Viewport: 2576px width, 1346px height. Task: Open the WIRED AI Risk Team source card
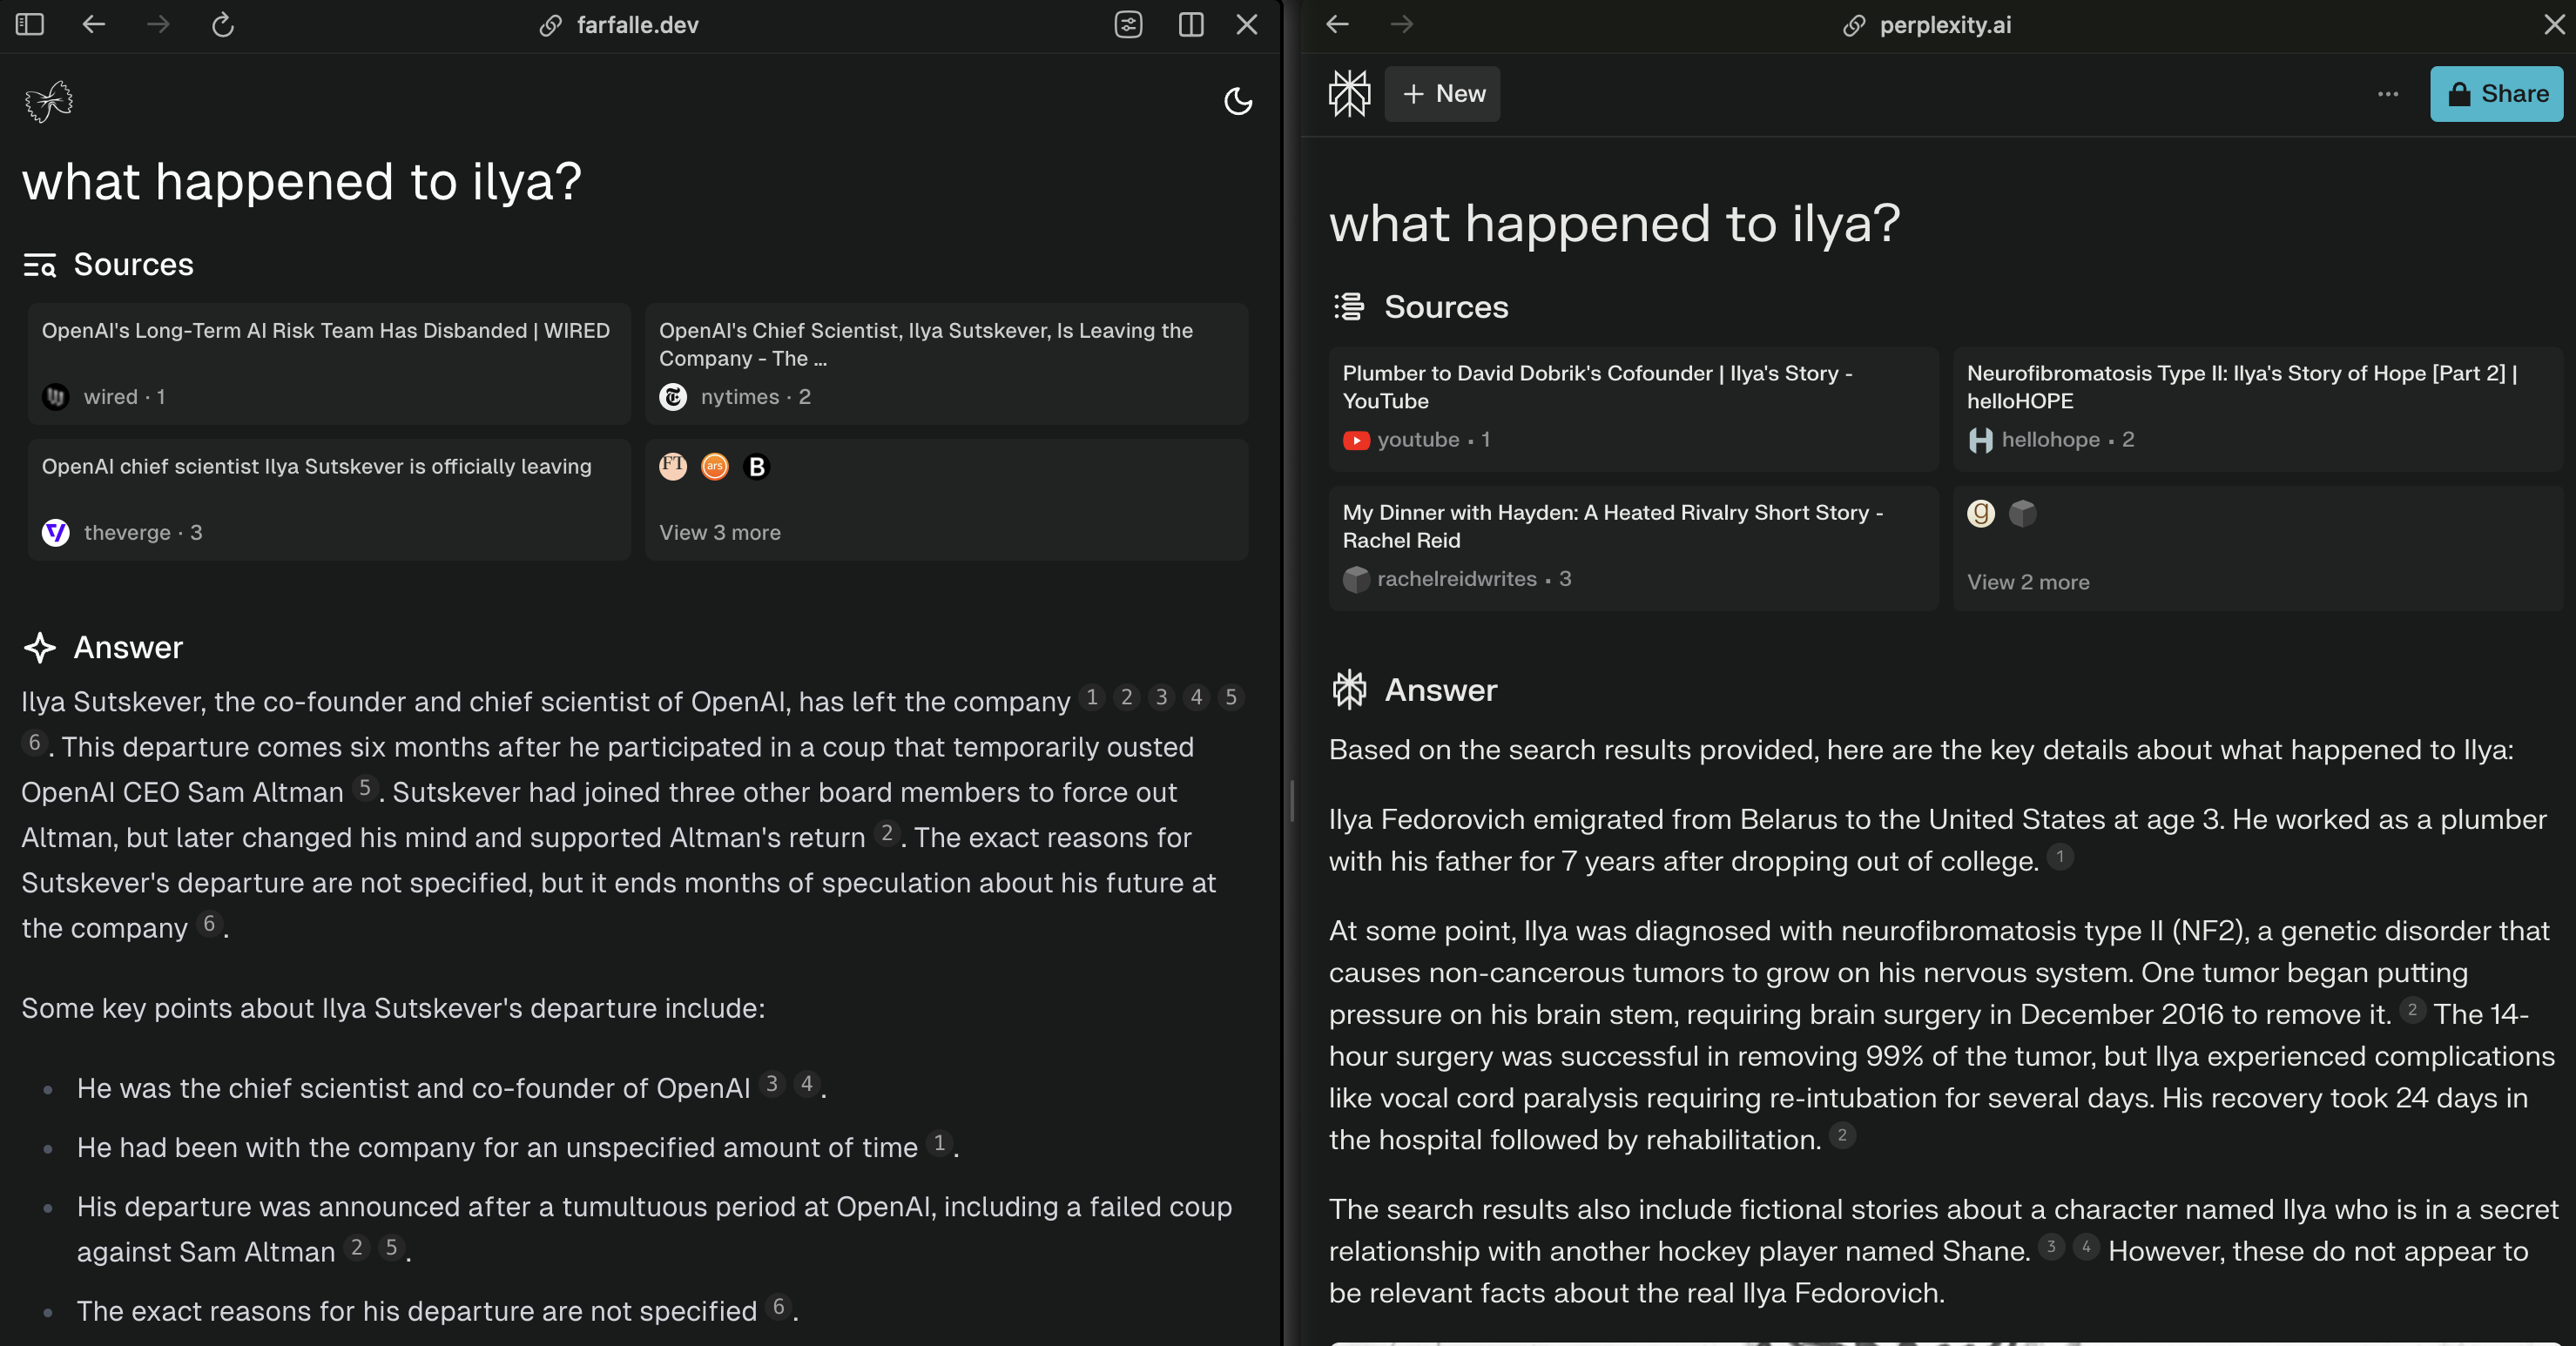coord(329,364)
